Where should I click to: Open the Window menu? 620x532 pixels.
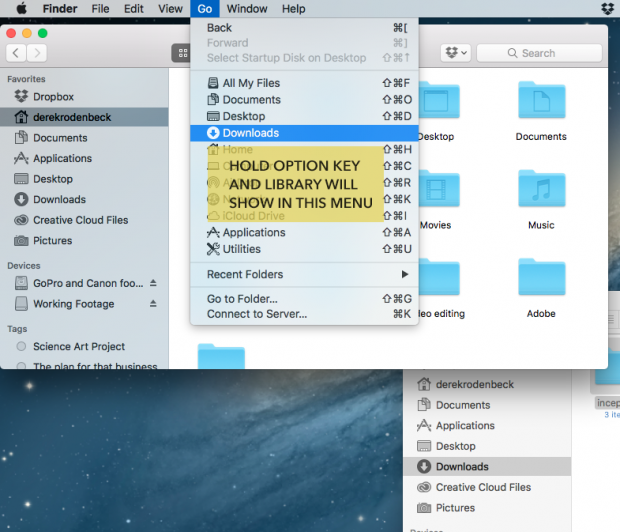(x=247, y=8)
